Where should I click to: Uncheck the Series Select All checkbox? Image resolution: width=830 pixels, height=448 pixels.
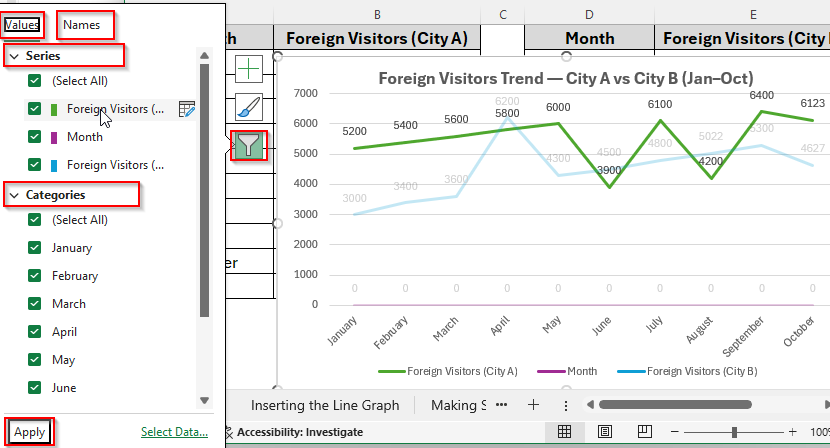(x=34, y=80)
